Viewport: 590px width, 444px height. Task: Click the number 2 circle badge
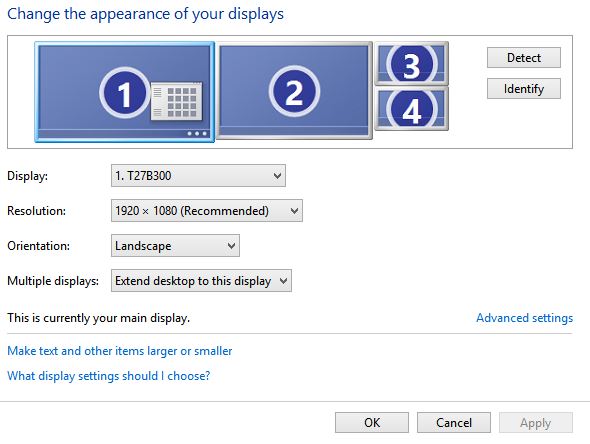click(294, 91)
